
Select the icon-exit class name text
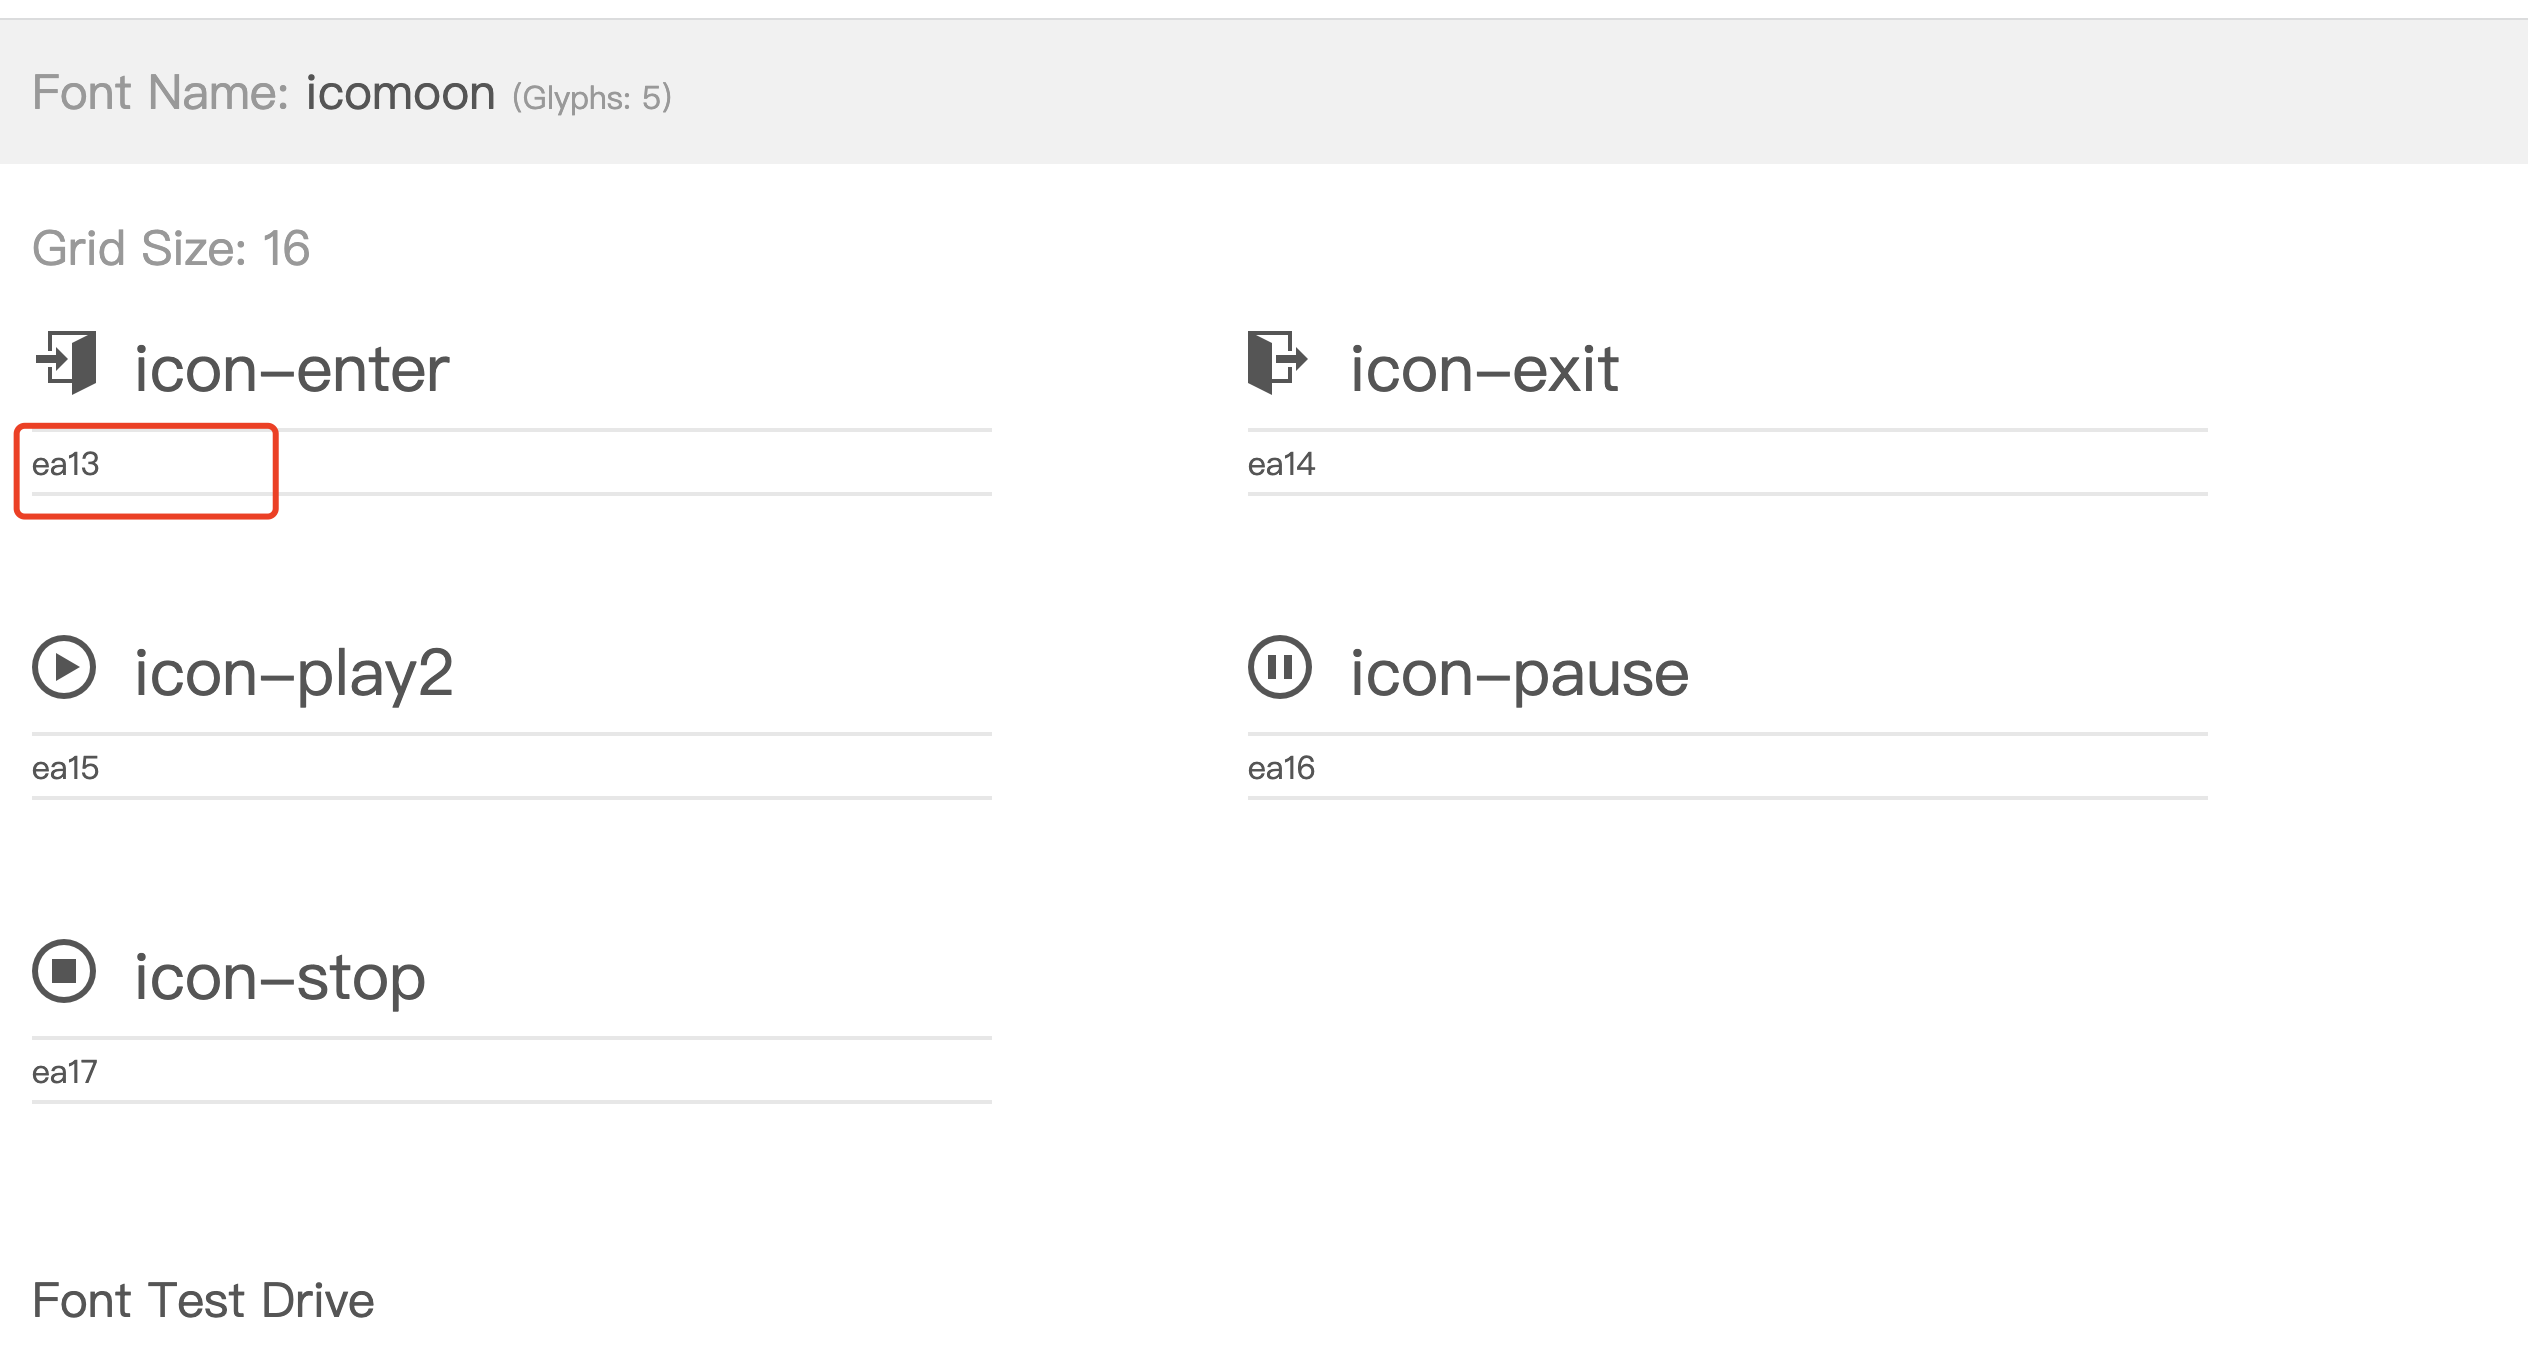pos(1484,370)
